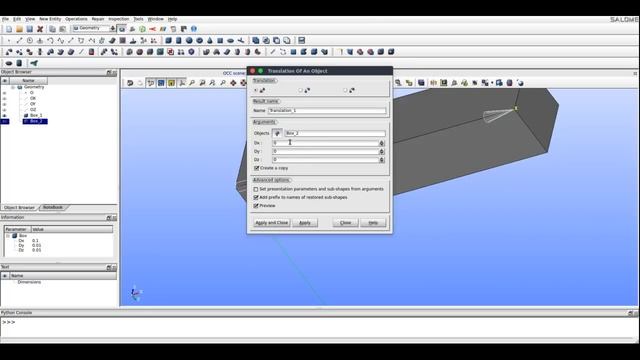The height and width of the screenshot is (360, 640).
Task: Click the Create Torus primitive icon
Action: click(x=200, y=40)
